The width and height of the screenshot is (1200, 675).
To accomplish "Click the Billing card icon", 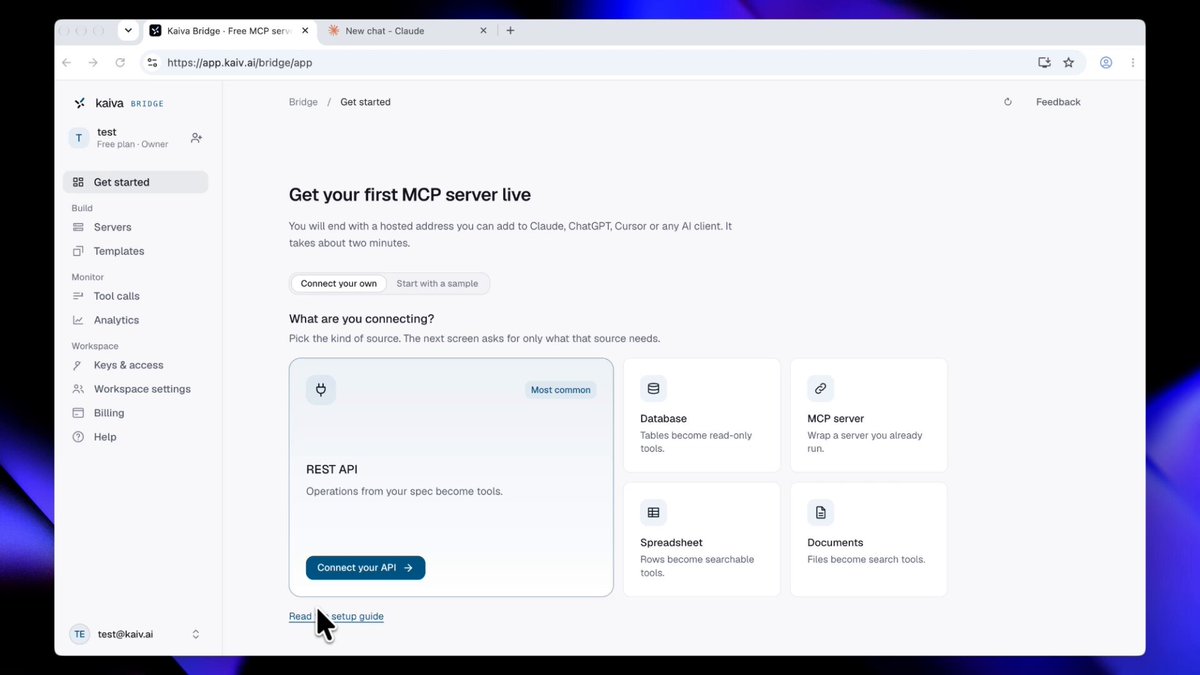I will tap(78, 413).
